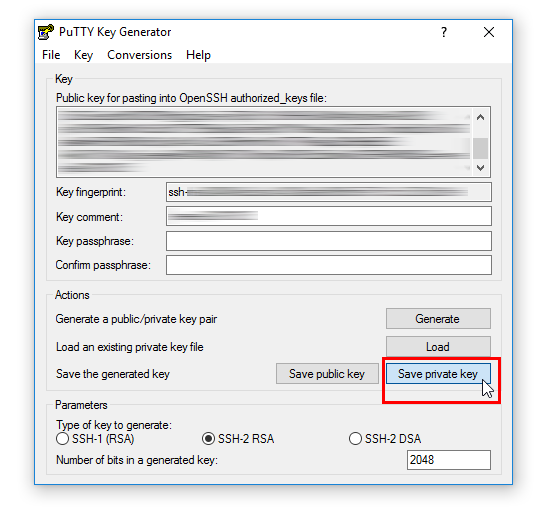The image size is (545, 509).
Task: Click the PuTTY Key Generator title icon
Action: (x=46, y=32)
